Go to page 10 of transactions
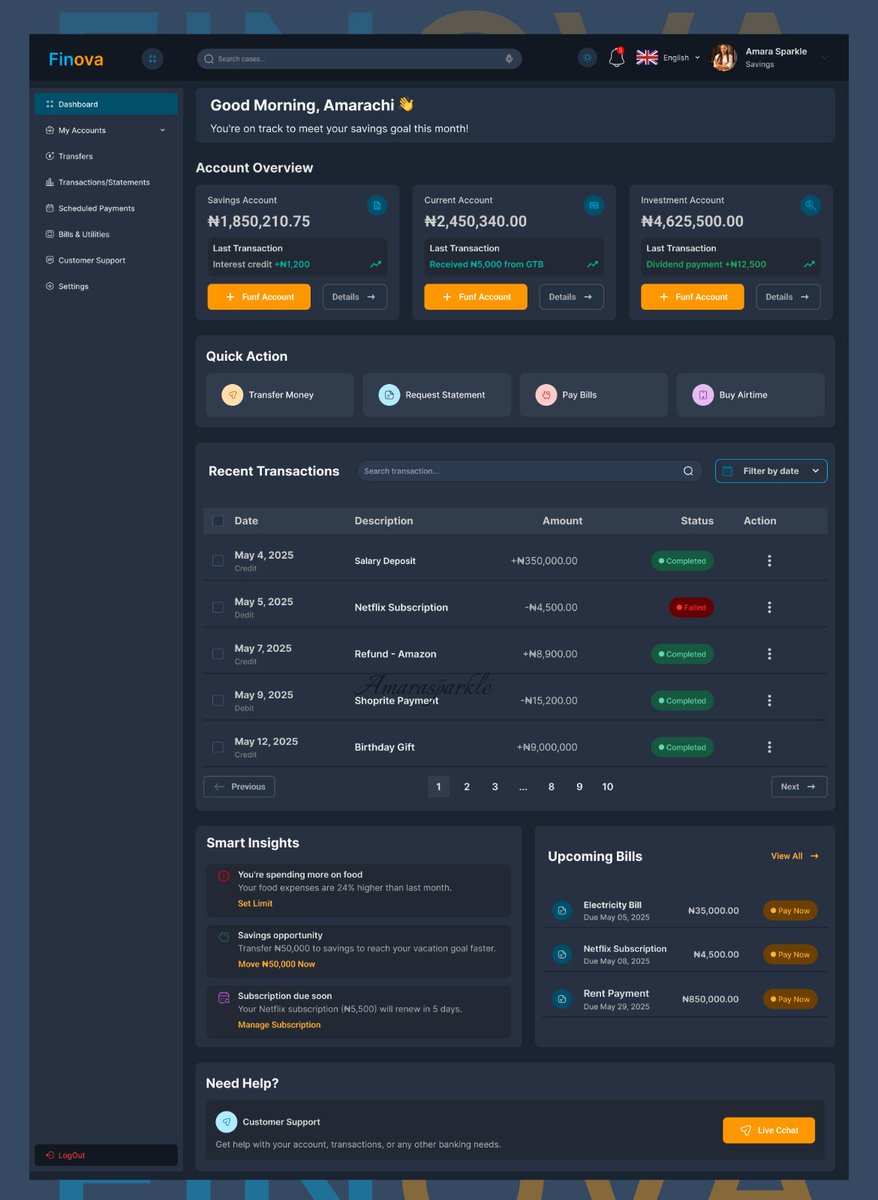Screen dimensions: 878x1200 click(607, 787)
